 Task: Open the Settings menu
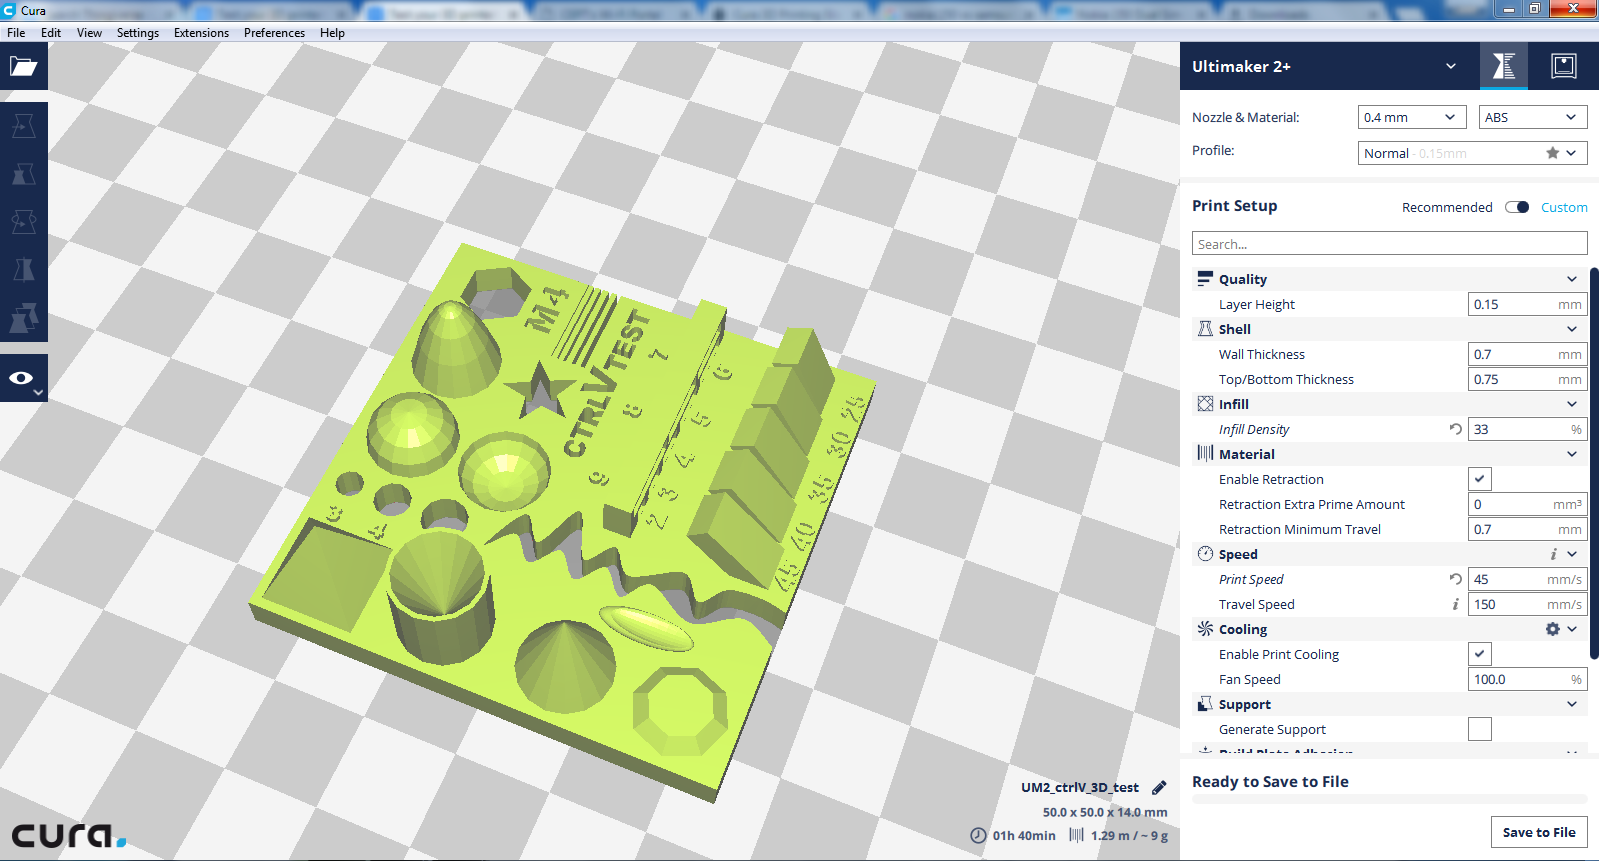(138, 33)
